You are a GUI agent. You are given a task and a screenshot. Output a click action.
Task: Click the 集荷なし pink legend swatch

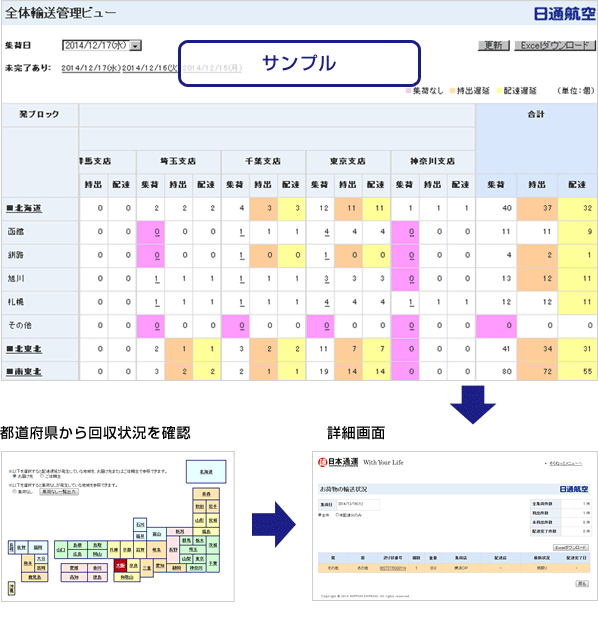pyautogui.click(x=408, y=91)
